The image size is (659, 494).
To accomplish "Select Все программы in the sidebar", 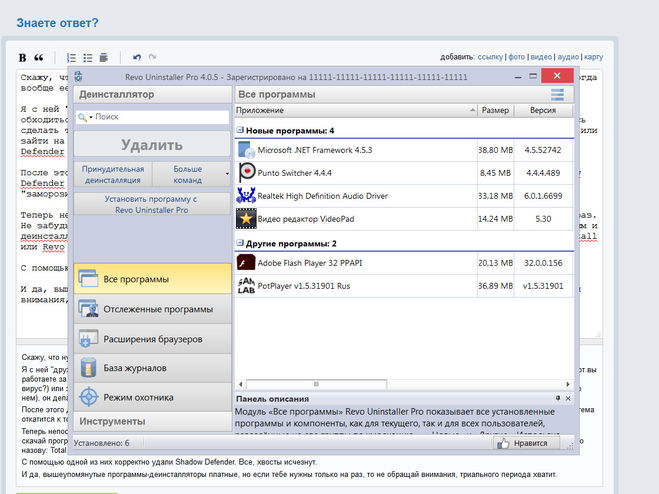I will (x=153, y=279).
